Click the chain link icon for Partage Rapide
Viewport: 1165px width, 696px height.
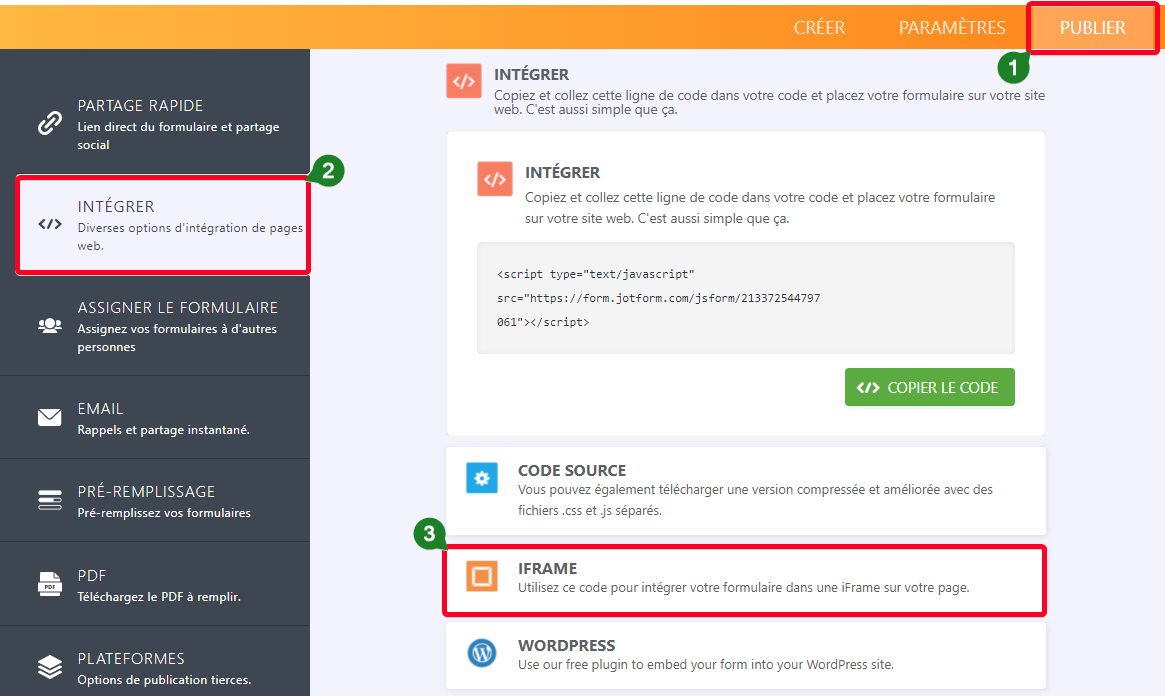pyautogui.click(x=50, y=123)
